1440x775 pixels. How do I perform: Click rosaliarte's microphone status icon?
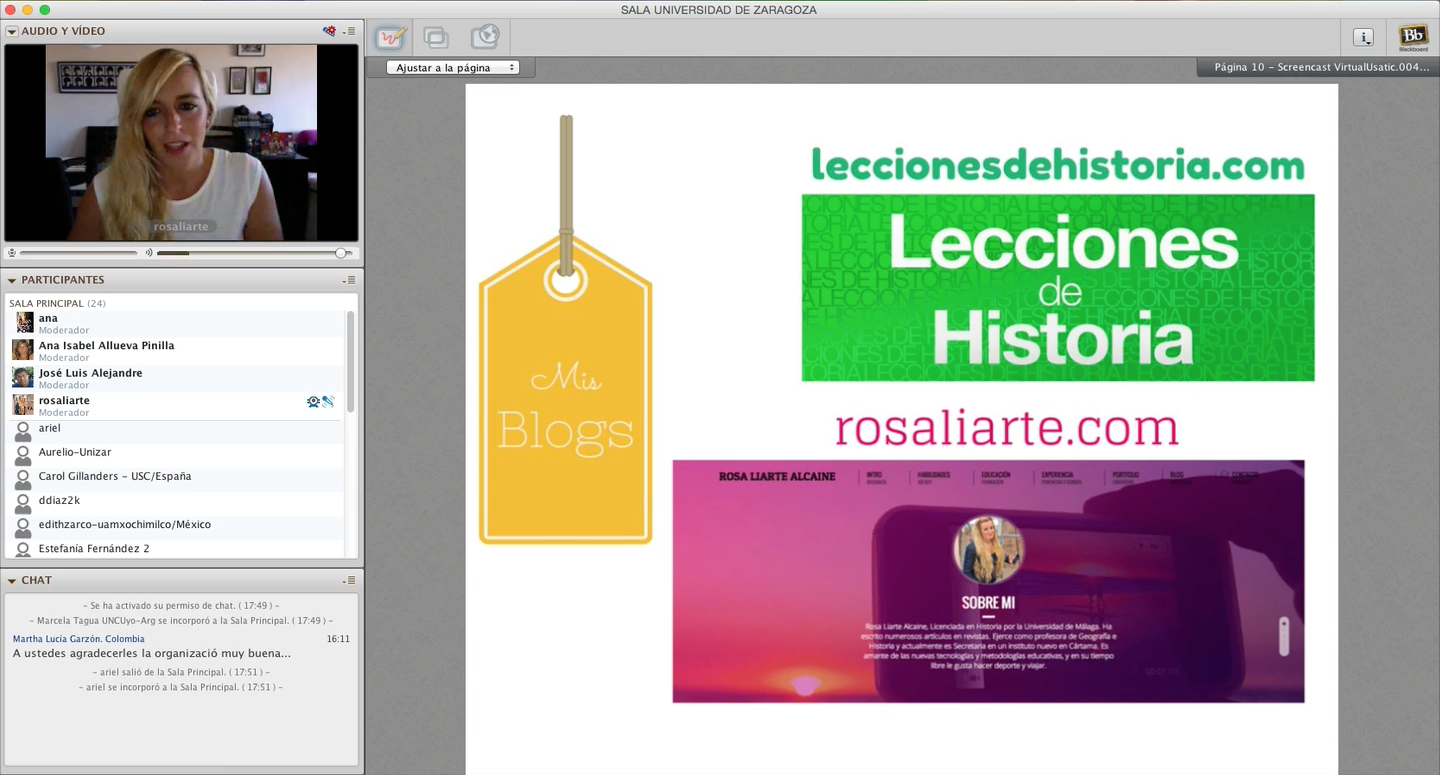(328, 402)
